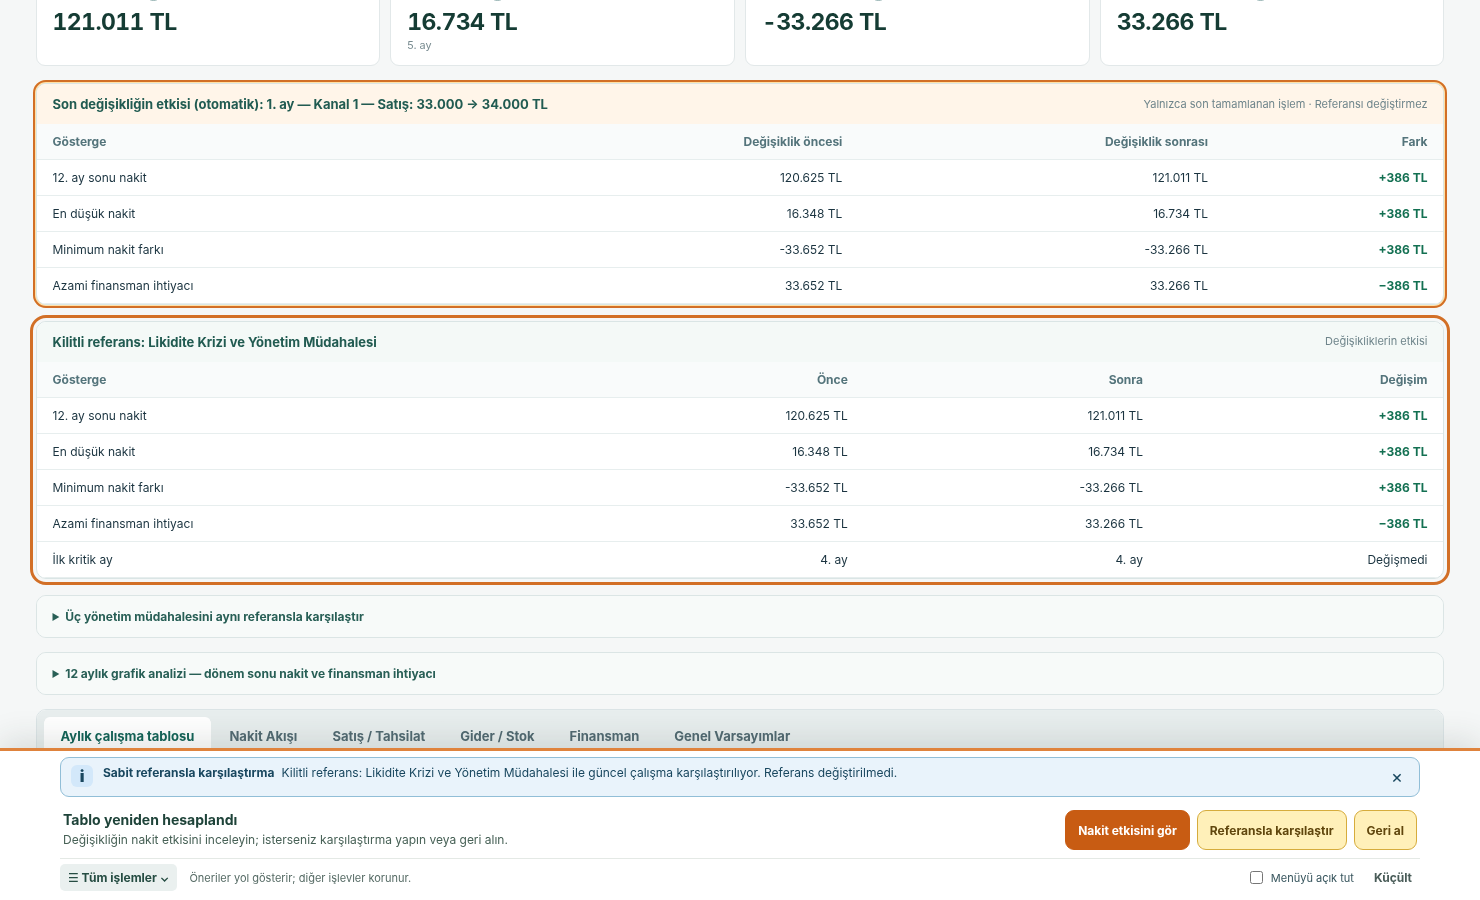Click the Değişim column header
The height and width of the screenshot is (900, 1480).
point(1403,380)
